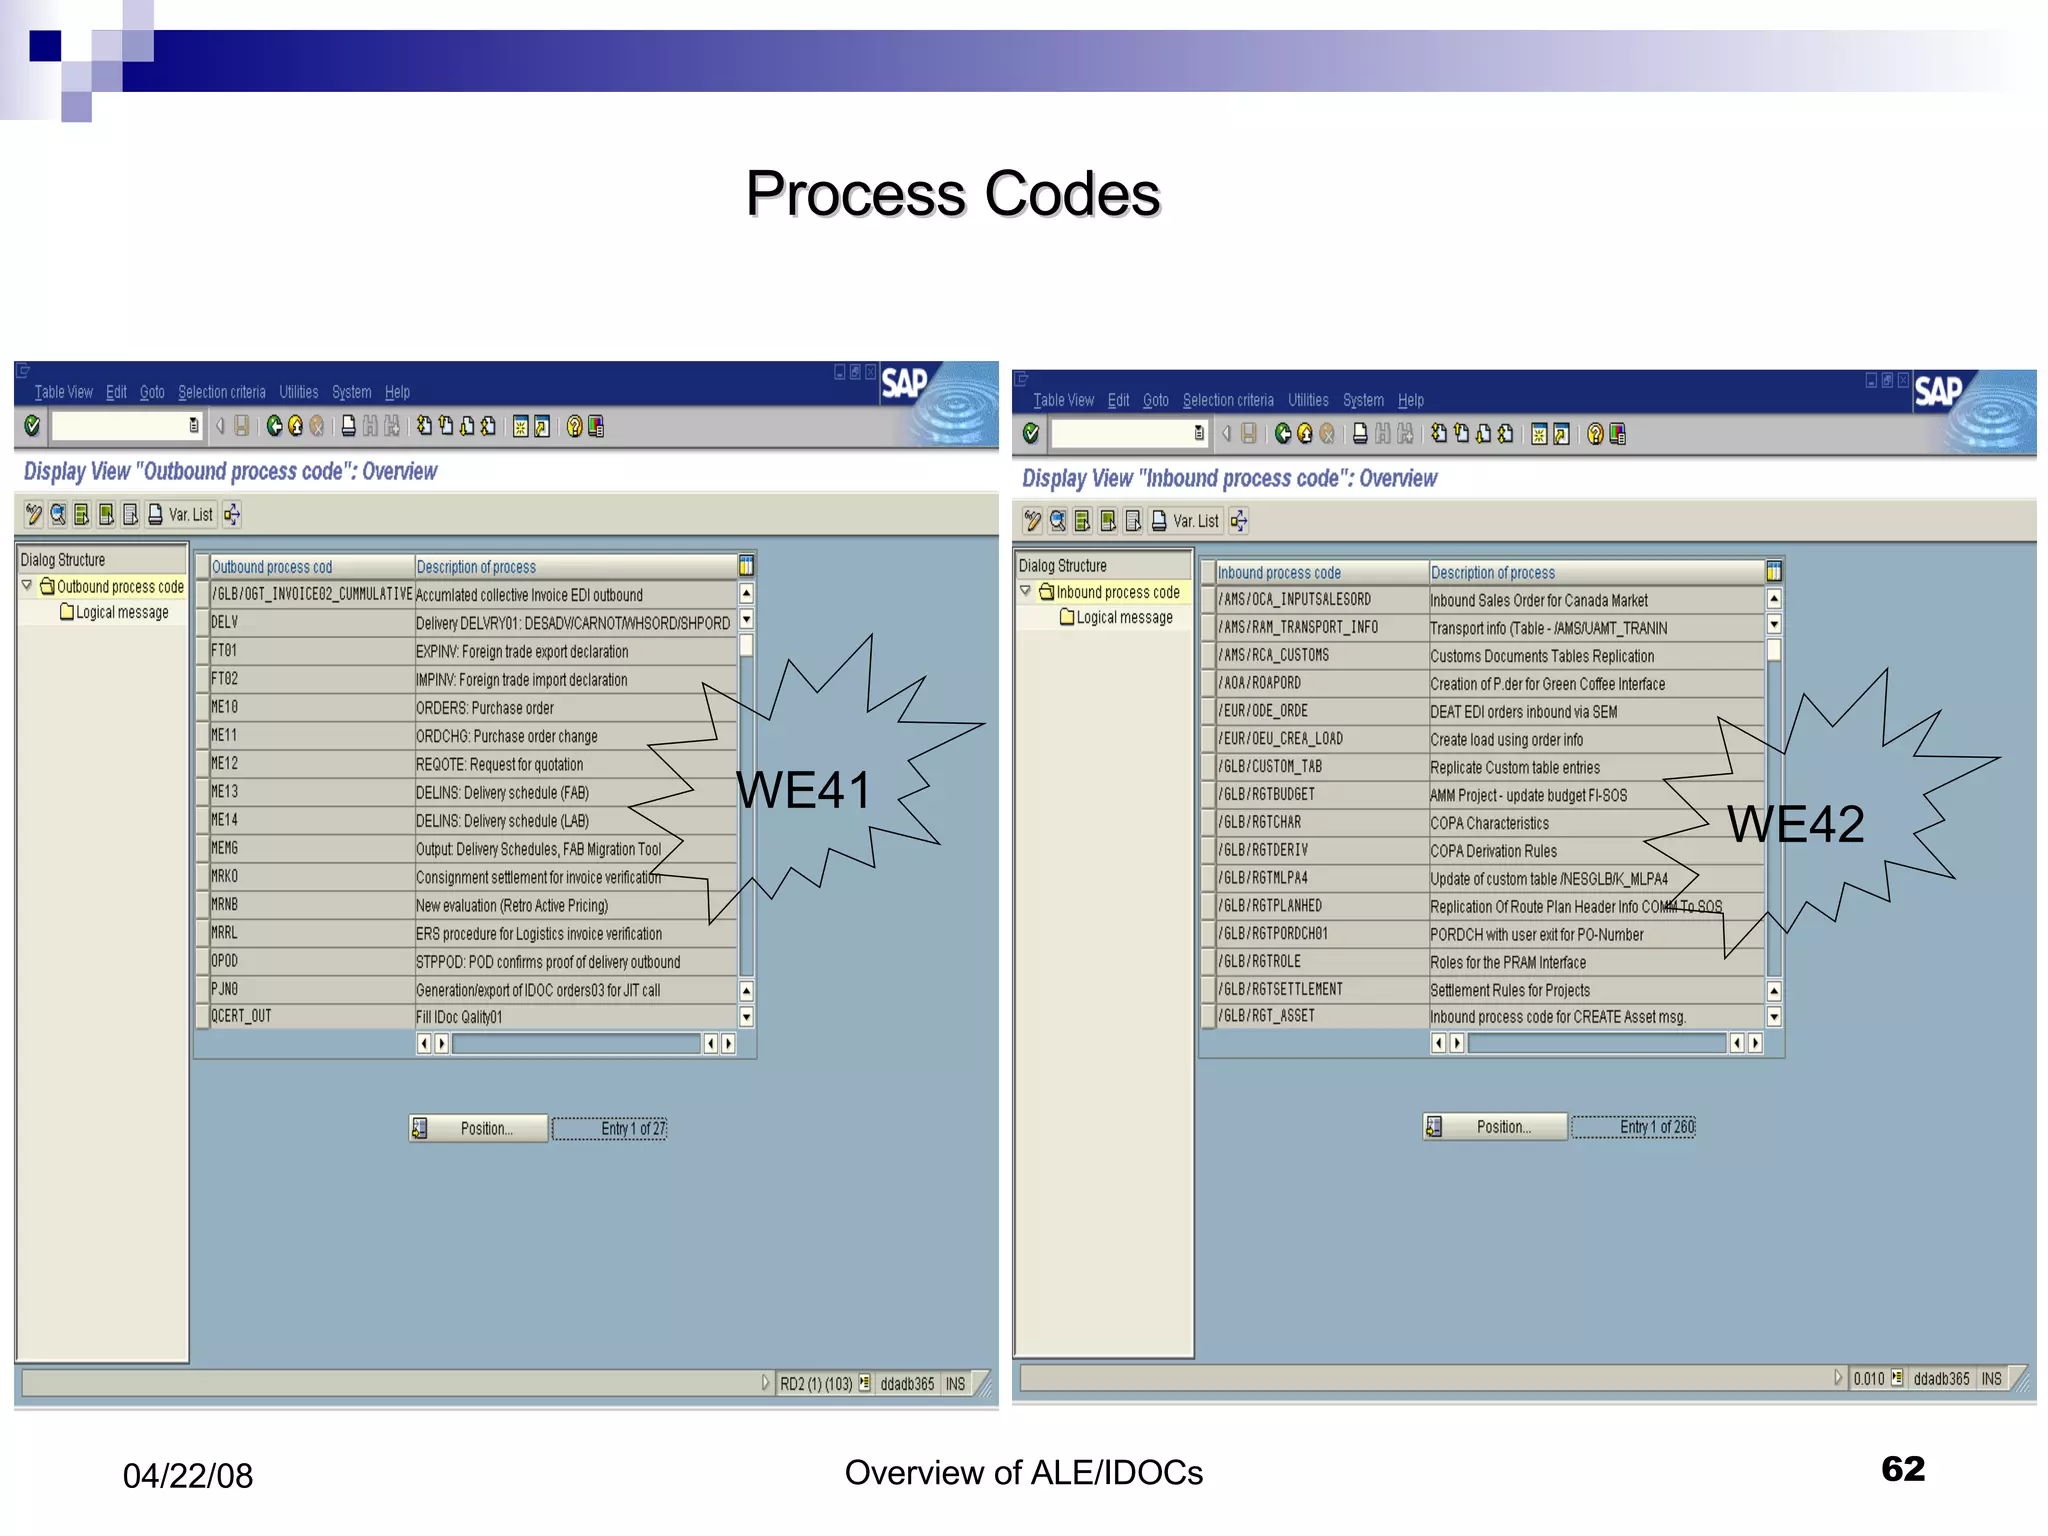Click command input field in Outbound window
This screenshot has width=2048, height=1536.
[x=119, y=427]
